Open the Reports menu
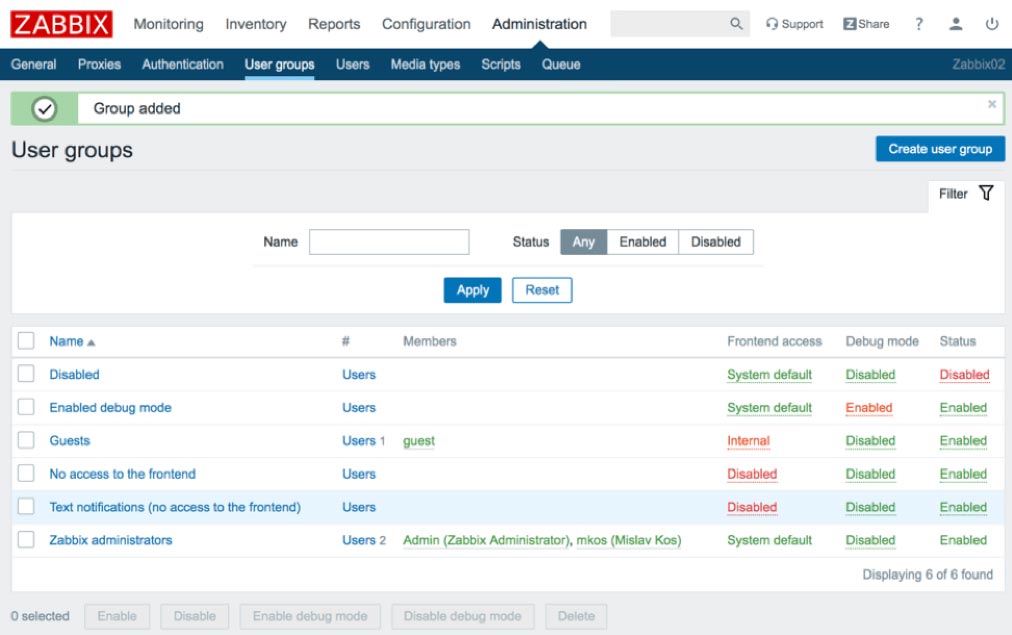The width and height of the screenshot is (1012, 635). [334, 24]
